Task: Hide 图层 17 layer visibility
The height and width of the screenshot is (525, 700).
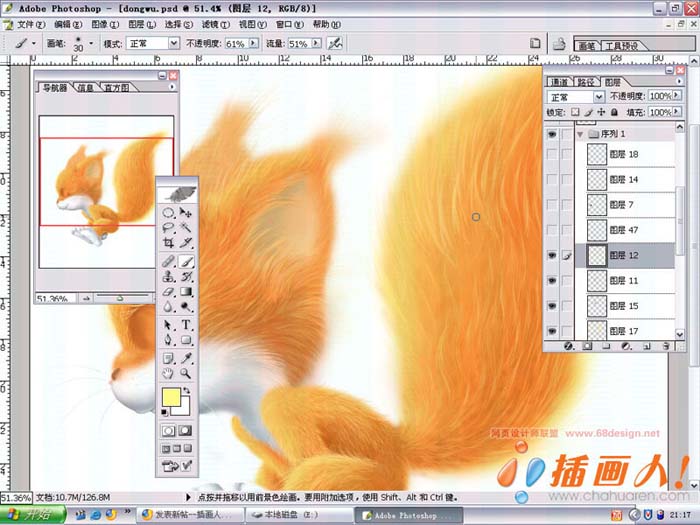Action: (552, 331)
